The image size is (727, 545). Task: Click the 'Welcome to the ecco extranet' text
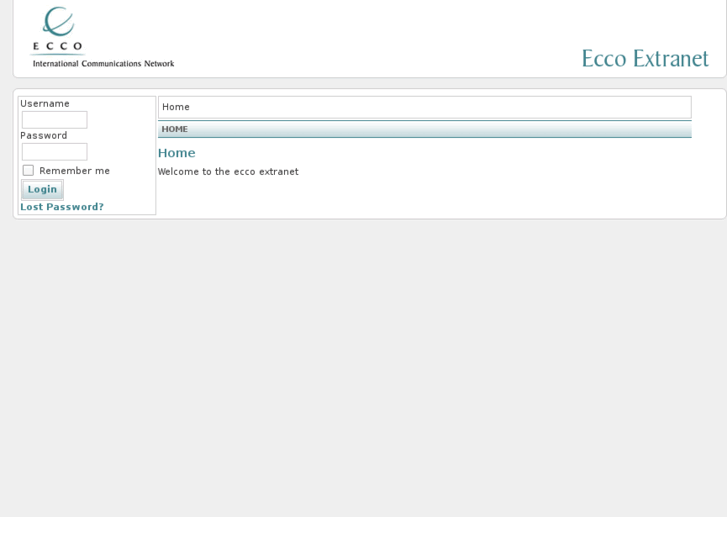point(228,172)
